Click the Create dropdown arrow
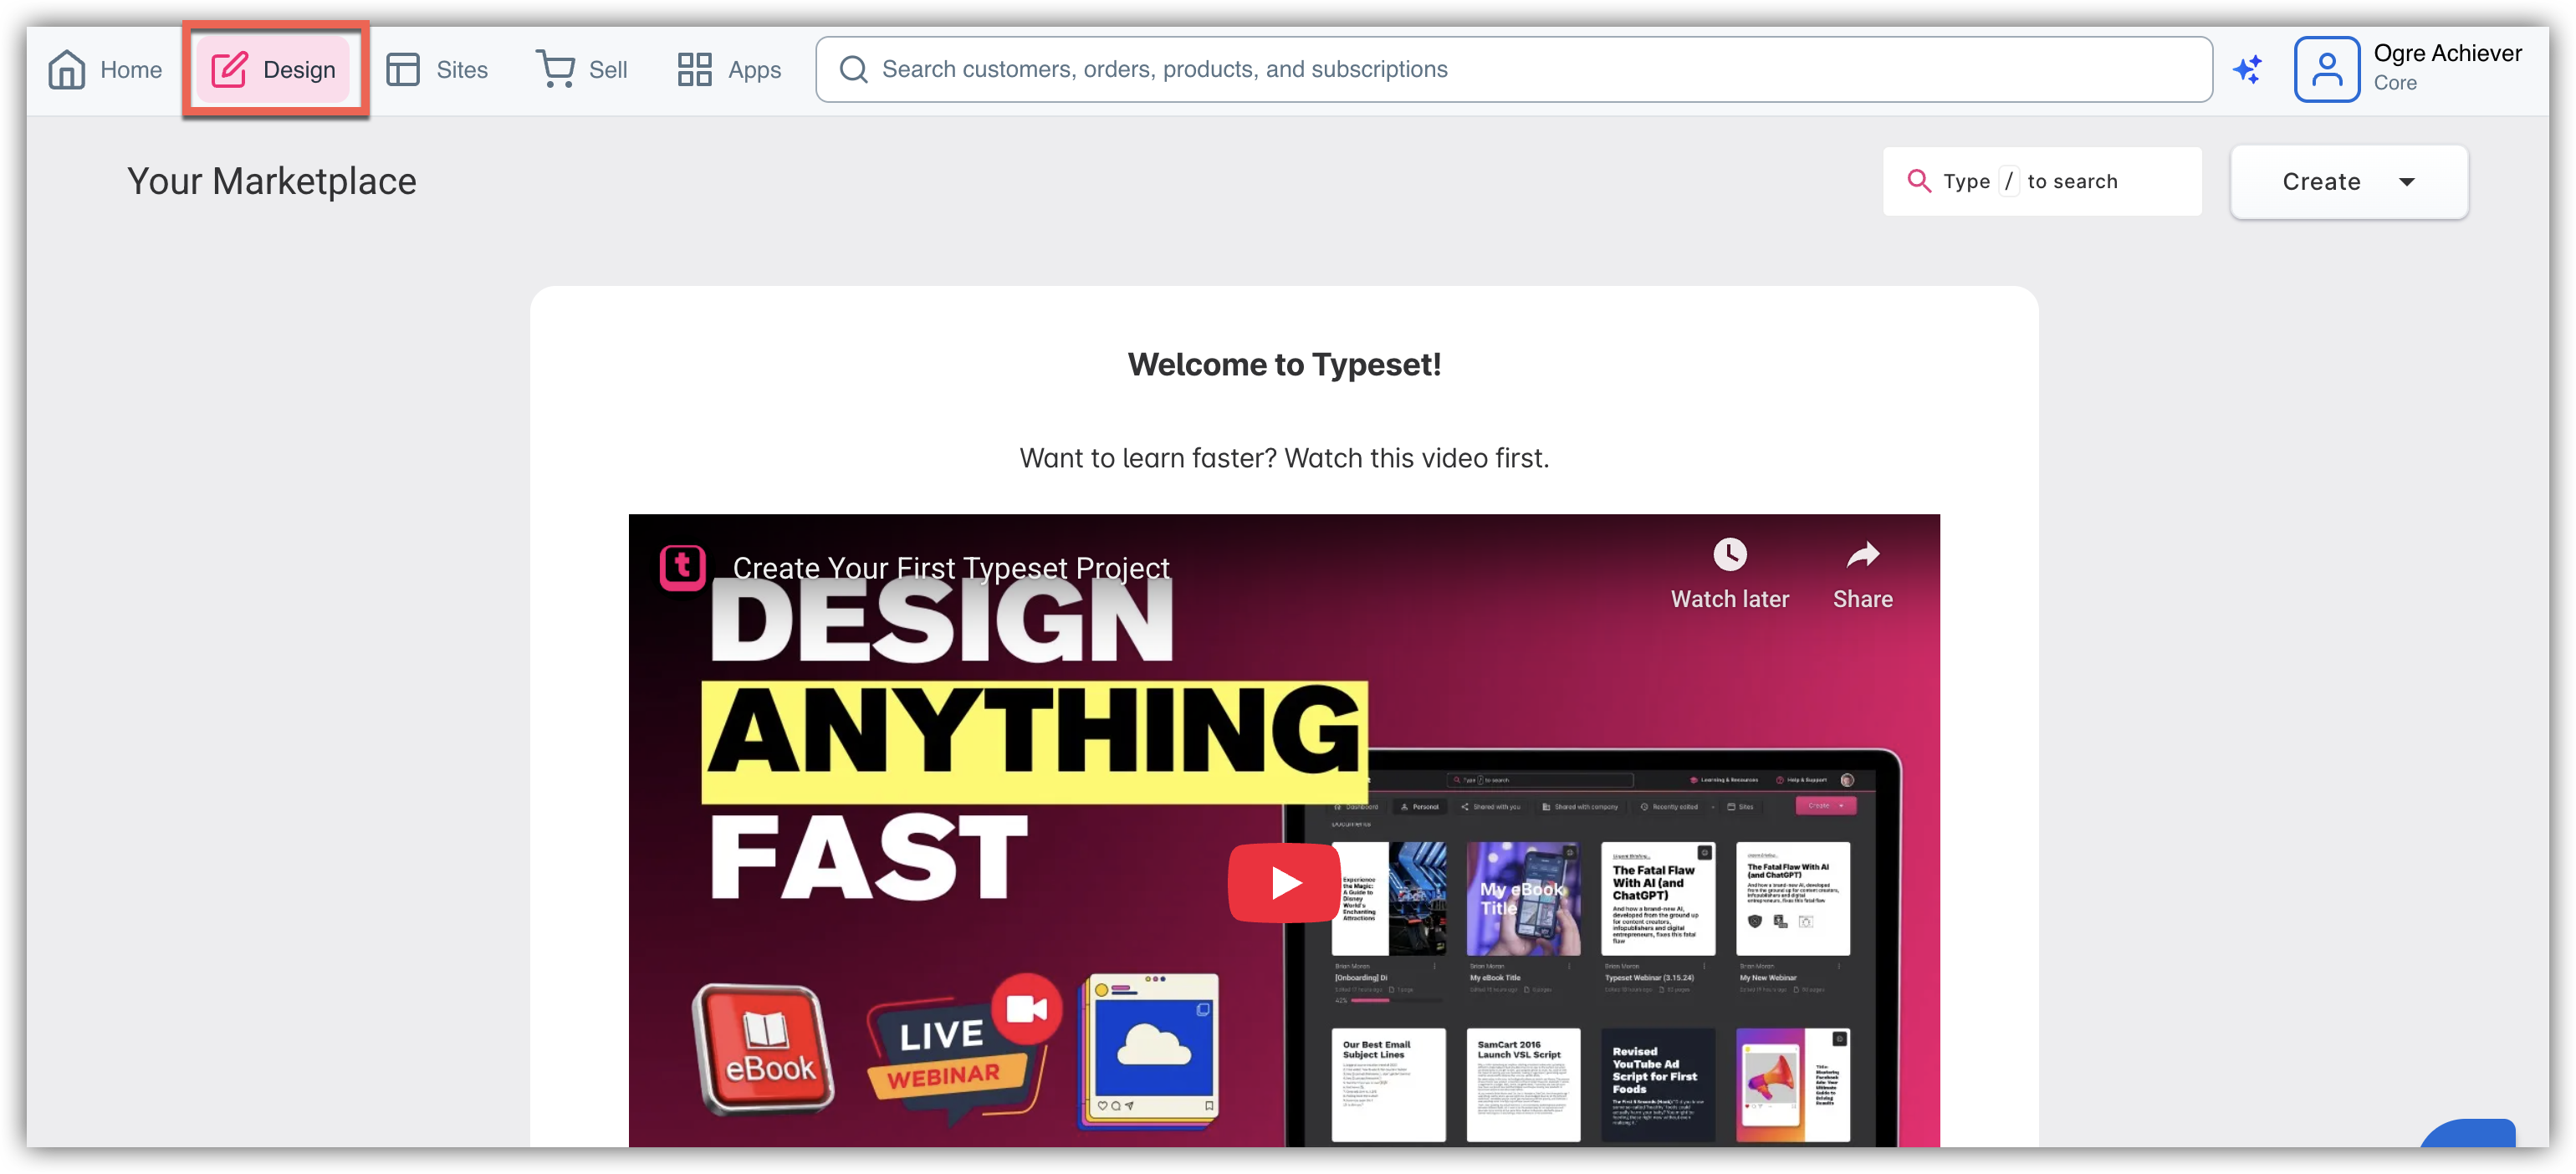The height and width of the screenshot is (1174, 2576). [2406, 182]
